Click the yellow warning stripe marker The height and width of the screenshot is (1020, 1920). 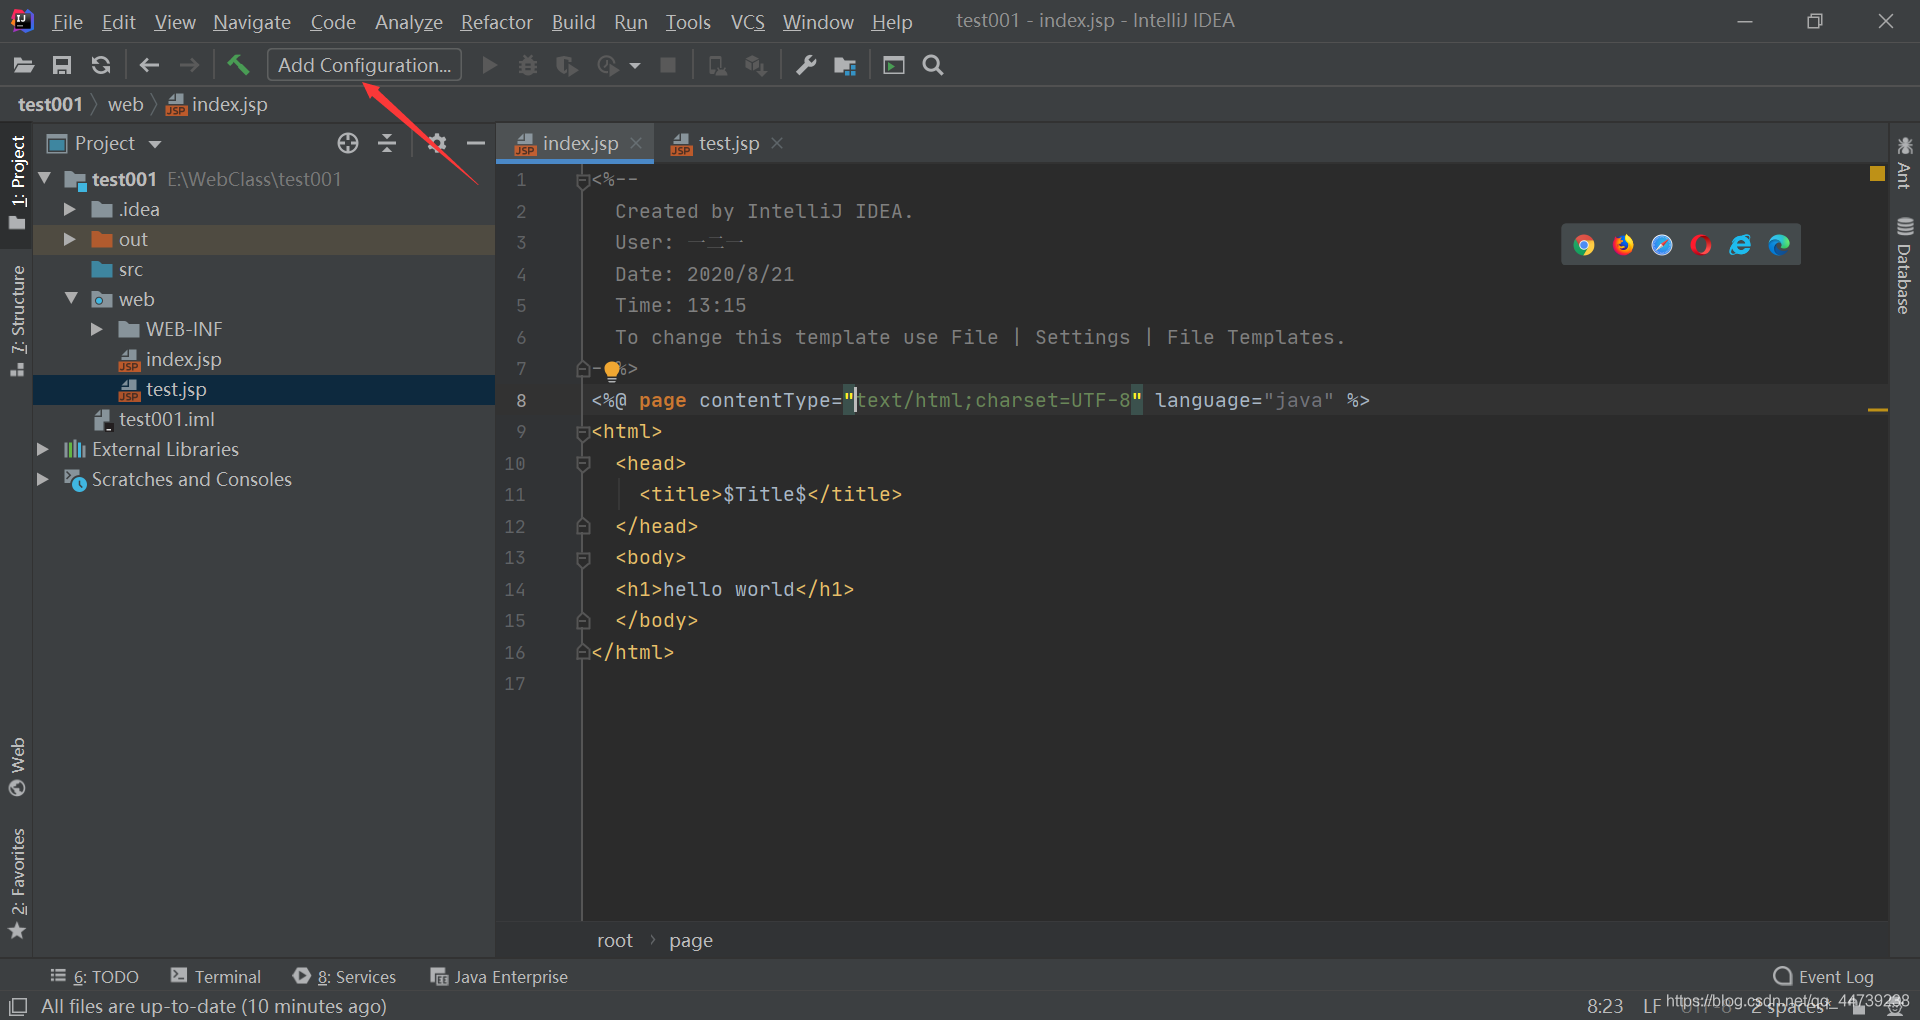coord(1877,410)
